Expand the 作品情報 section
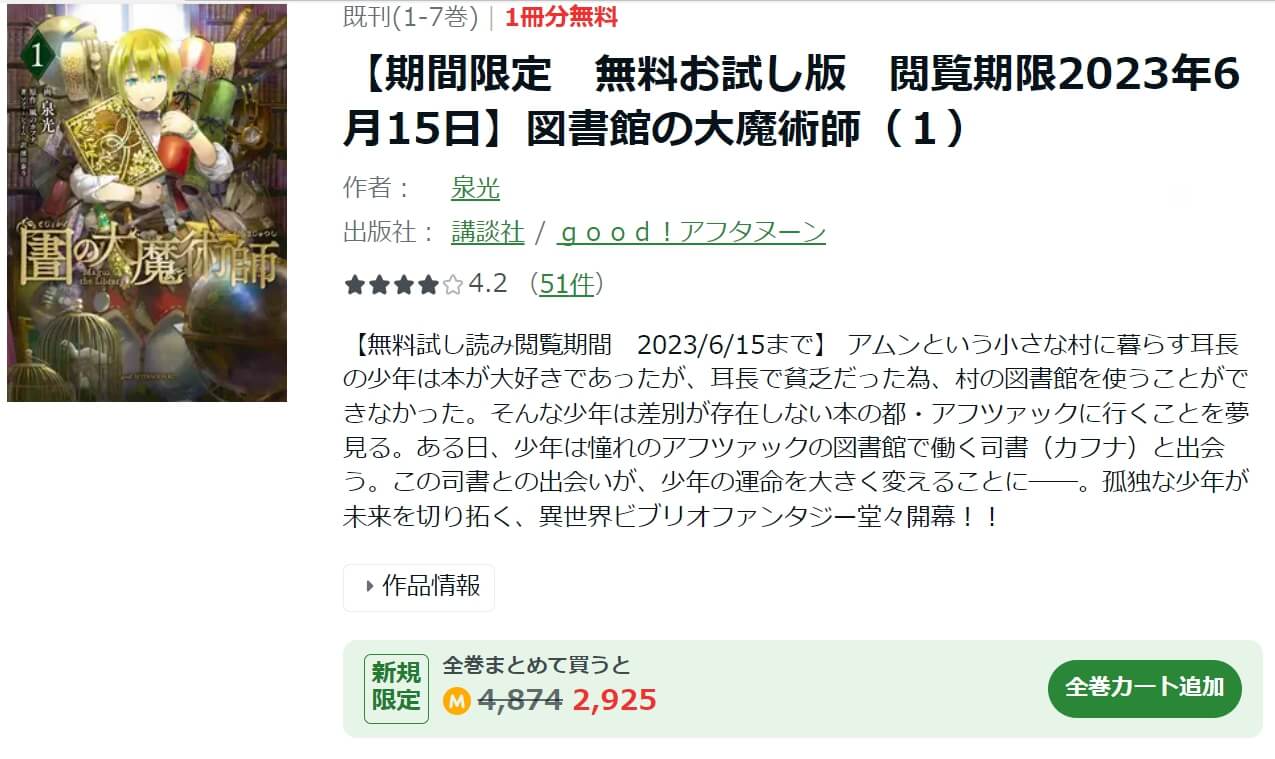Viewport: 1275px width, 759px height. click(419, 587)
